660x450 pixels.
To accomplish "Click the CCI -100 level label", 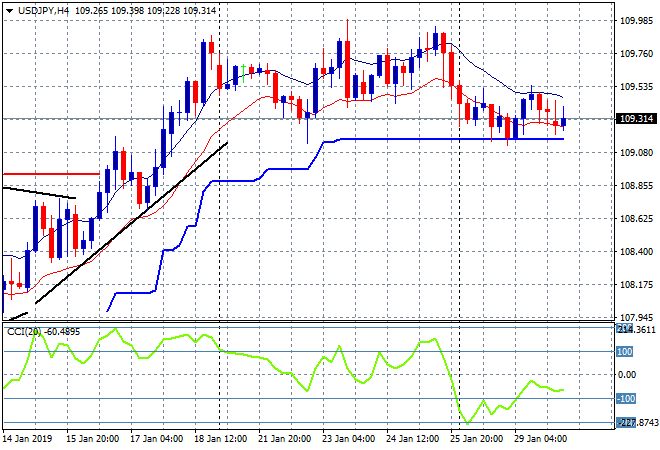I will point(626,398).
